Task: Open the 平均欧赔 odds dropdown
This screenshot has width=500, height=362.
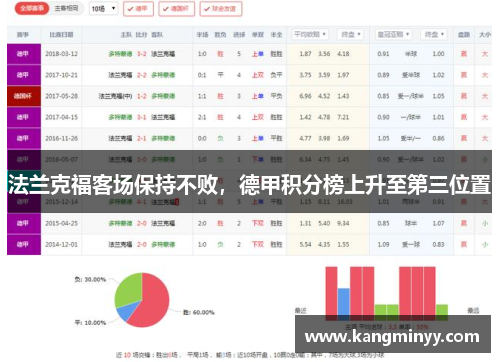Action: pyautogui.click(x=310, y=34)
